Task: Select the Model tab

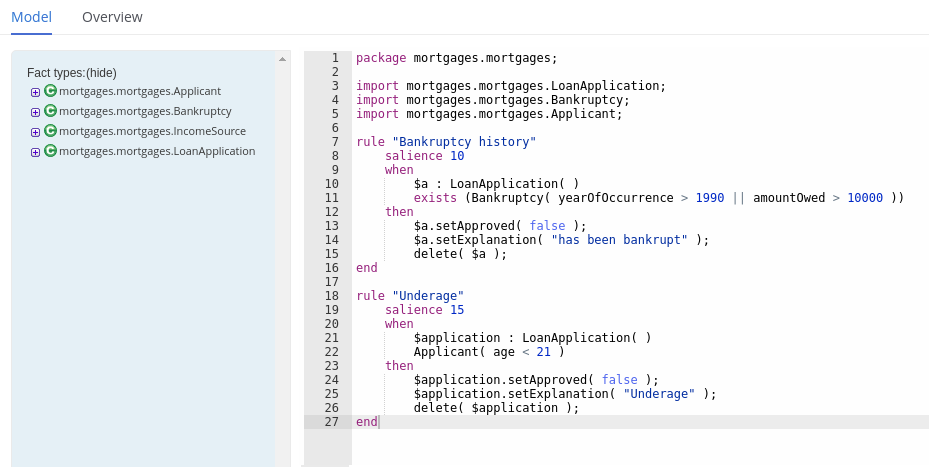Action: [31, 17]
